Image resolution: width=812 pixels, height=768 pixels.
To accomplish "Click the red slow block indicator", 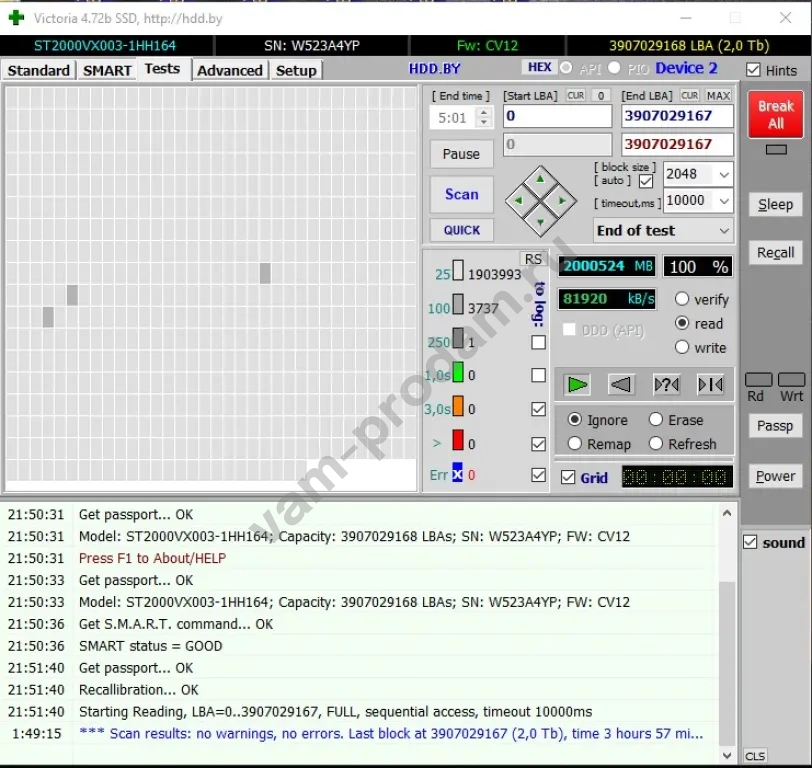I will tap(458, 441).
